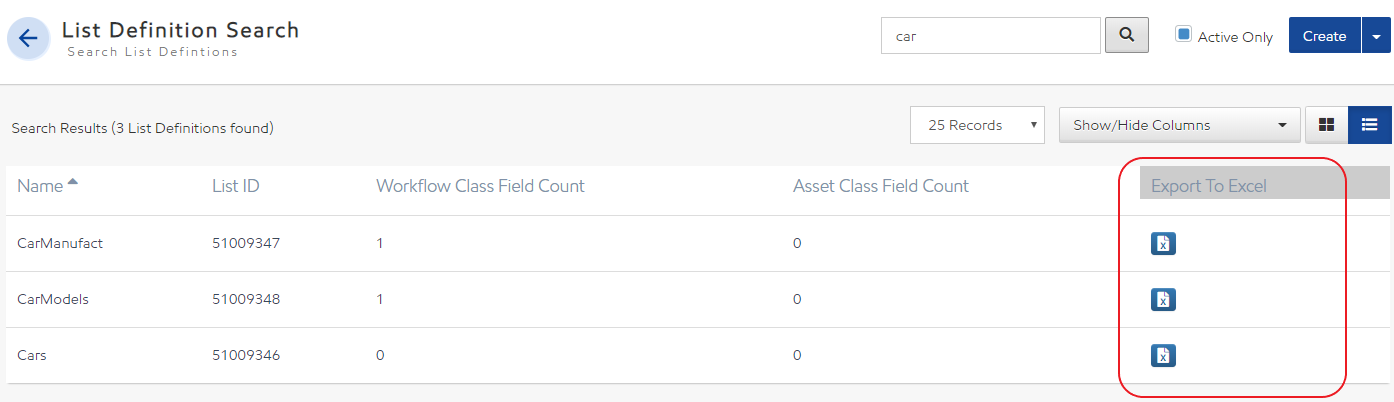Image resolution: width=1394 pixels, height=402 pixels.
Task: Export CarManufact list to Excel
Action: 1163,244
